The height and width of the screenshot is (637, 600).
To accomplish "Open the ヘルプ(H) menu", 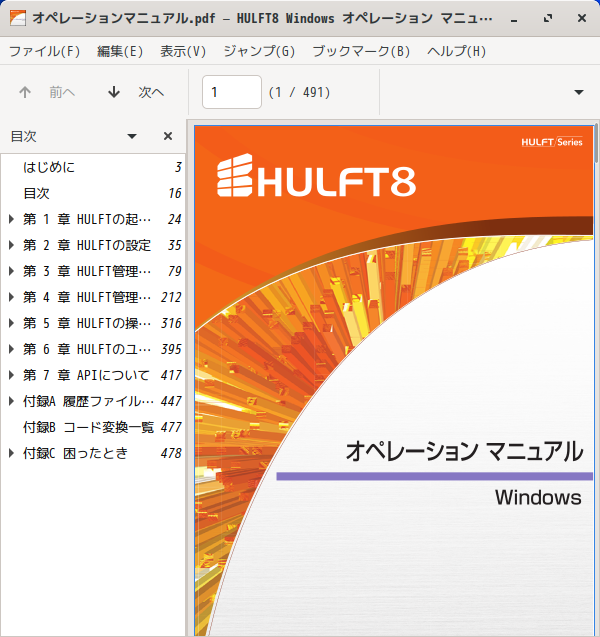I will (x=457, y=51).
